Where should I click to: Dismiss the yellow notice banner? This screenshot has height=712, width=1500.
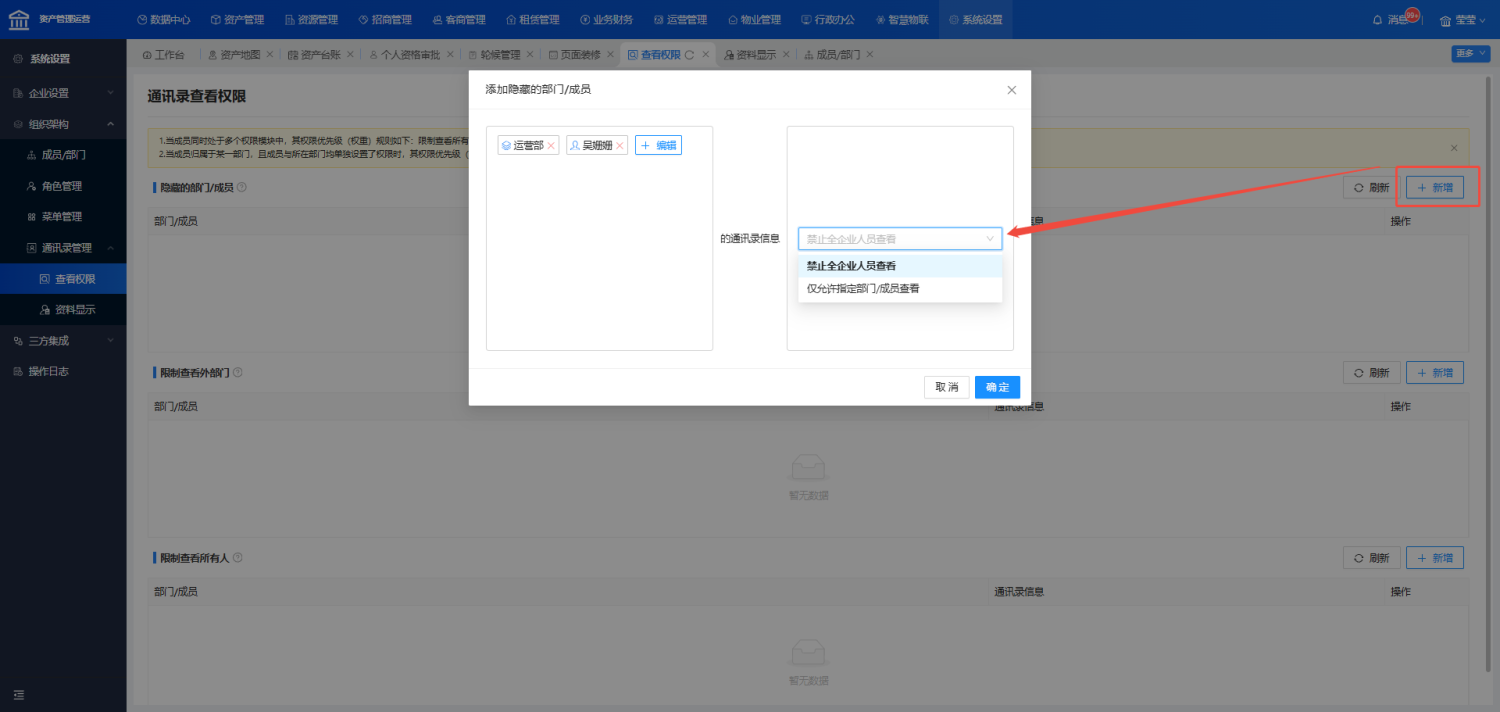1454,148
